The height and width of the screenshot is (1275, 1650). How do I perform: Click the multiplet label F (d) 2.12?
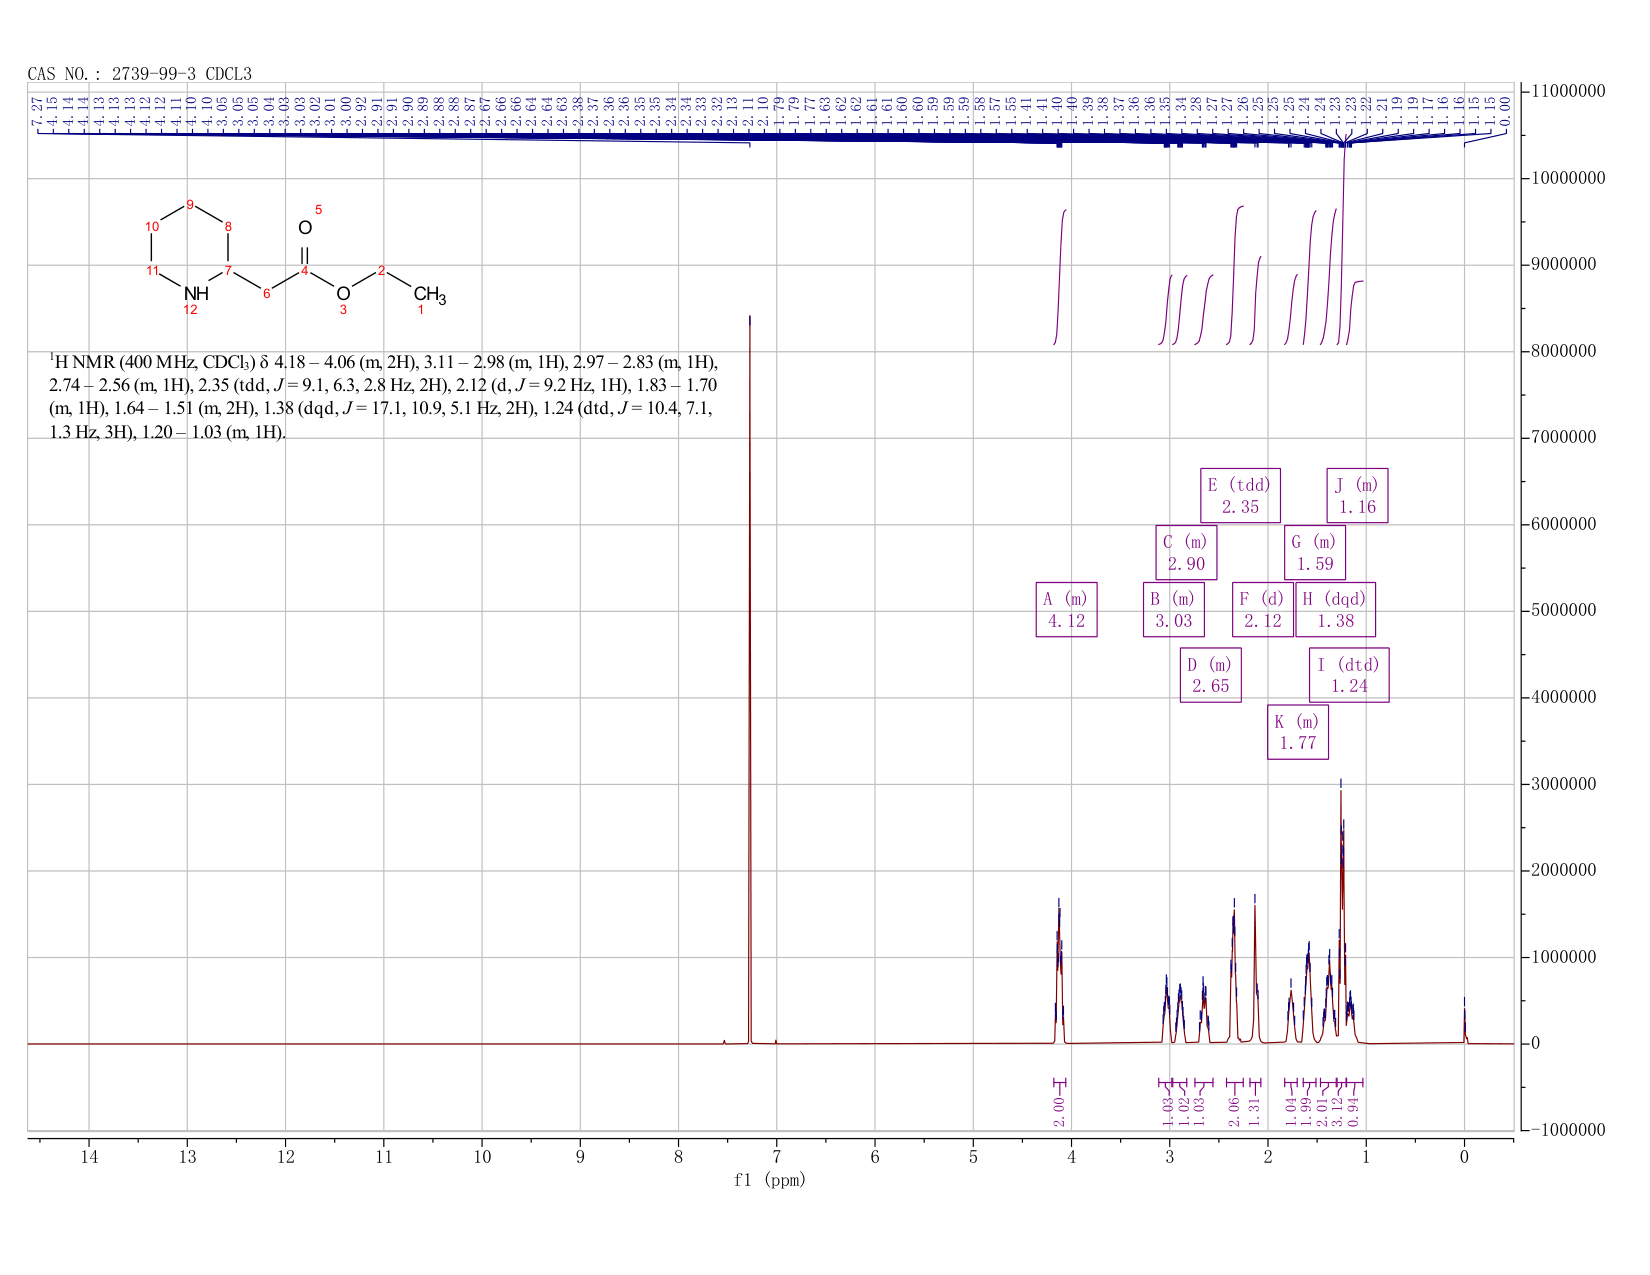pos(1261,610)
